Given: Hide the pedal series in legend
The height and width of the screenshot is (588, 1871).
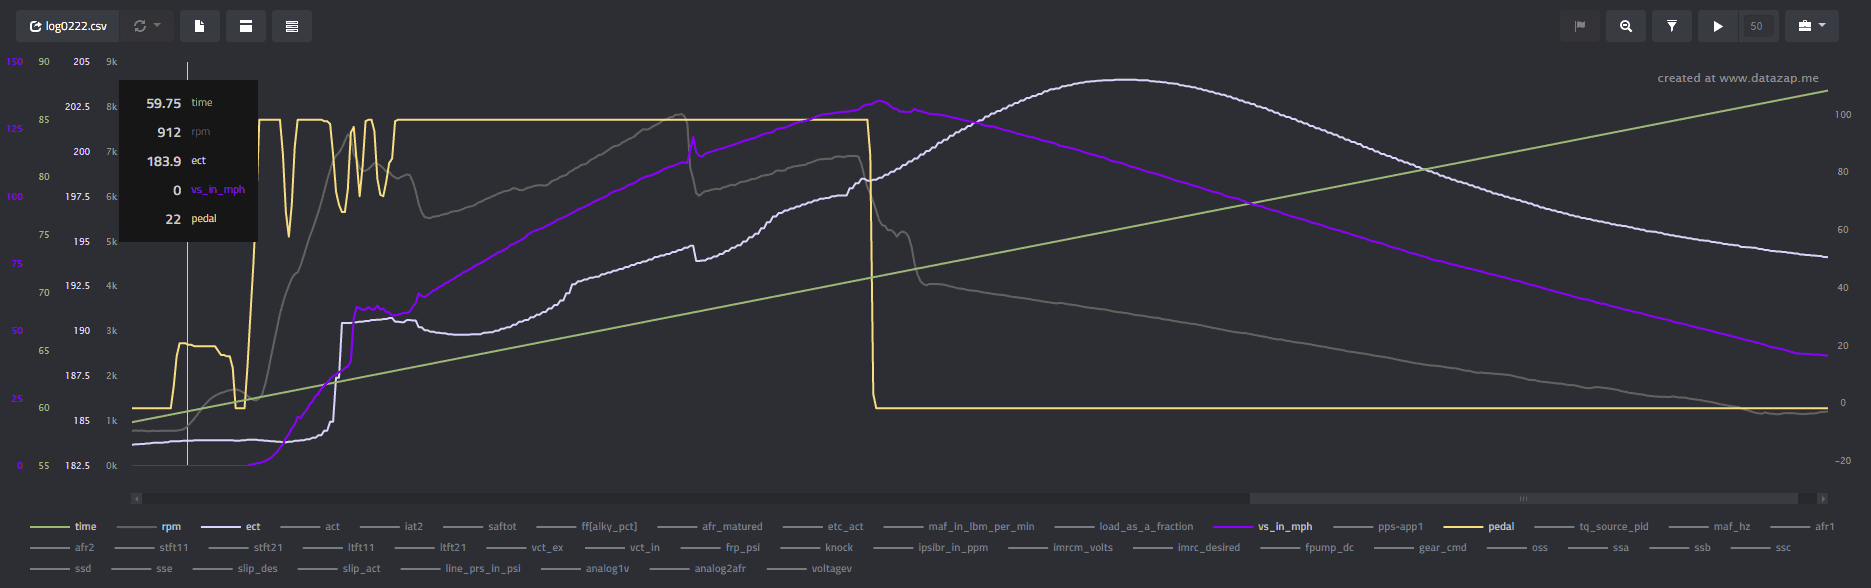Looking at the screenshot, I should point(1479,526).
